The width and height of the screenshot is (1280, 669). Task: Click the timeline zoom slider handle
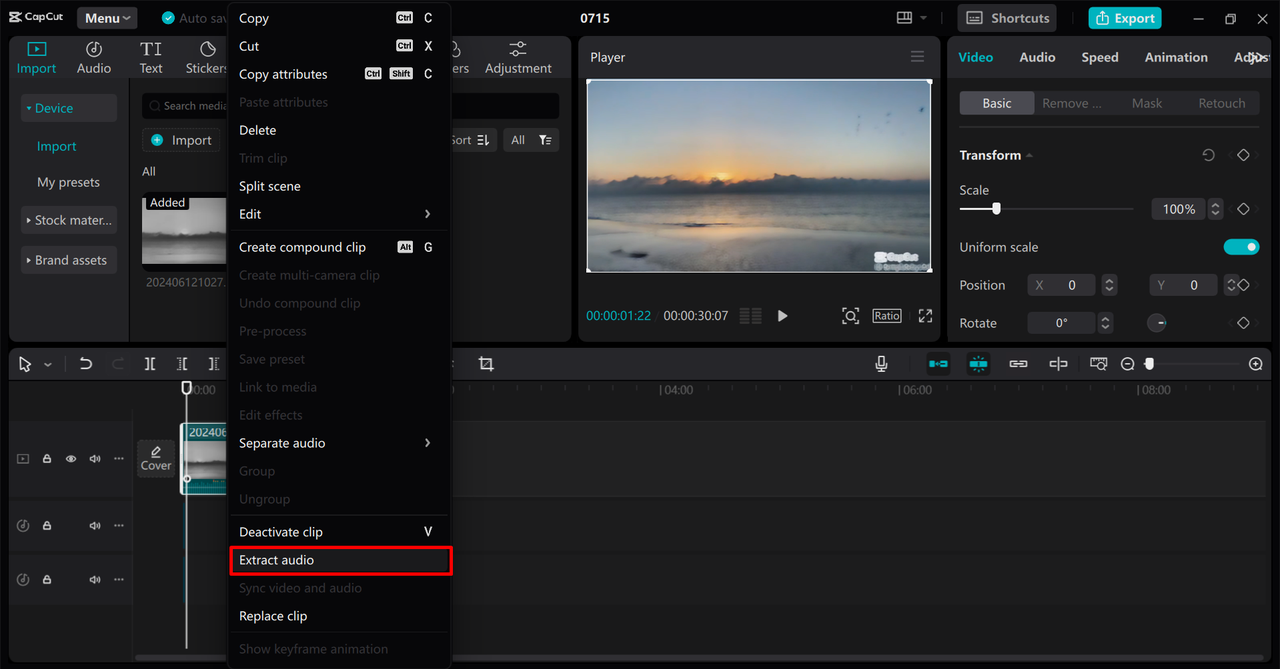[x=1149, y=364]
